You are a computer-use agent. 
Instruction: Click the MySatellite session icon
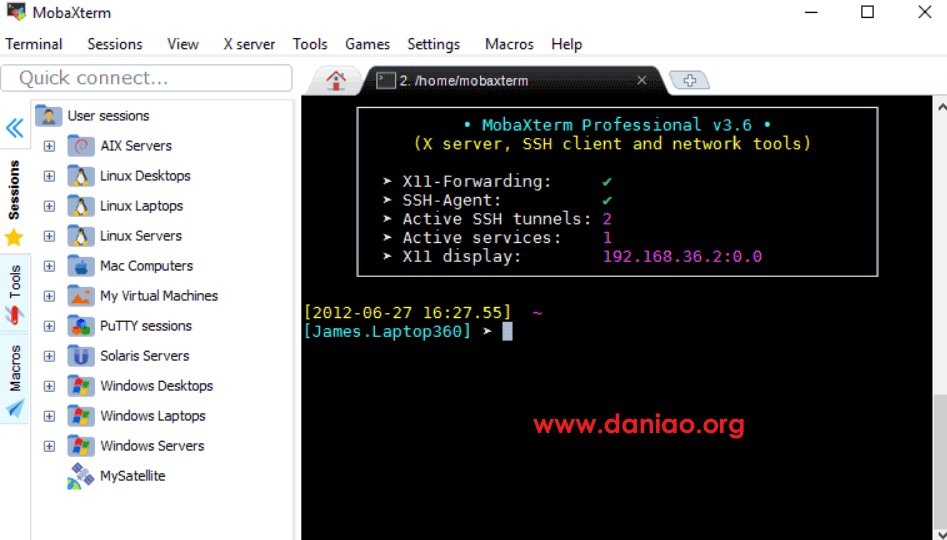(x=81, y=476)
